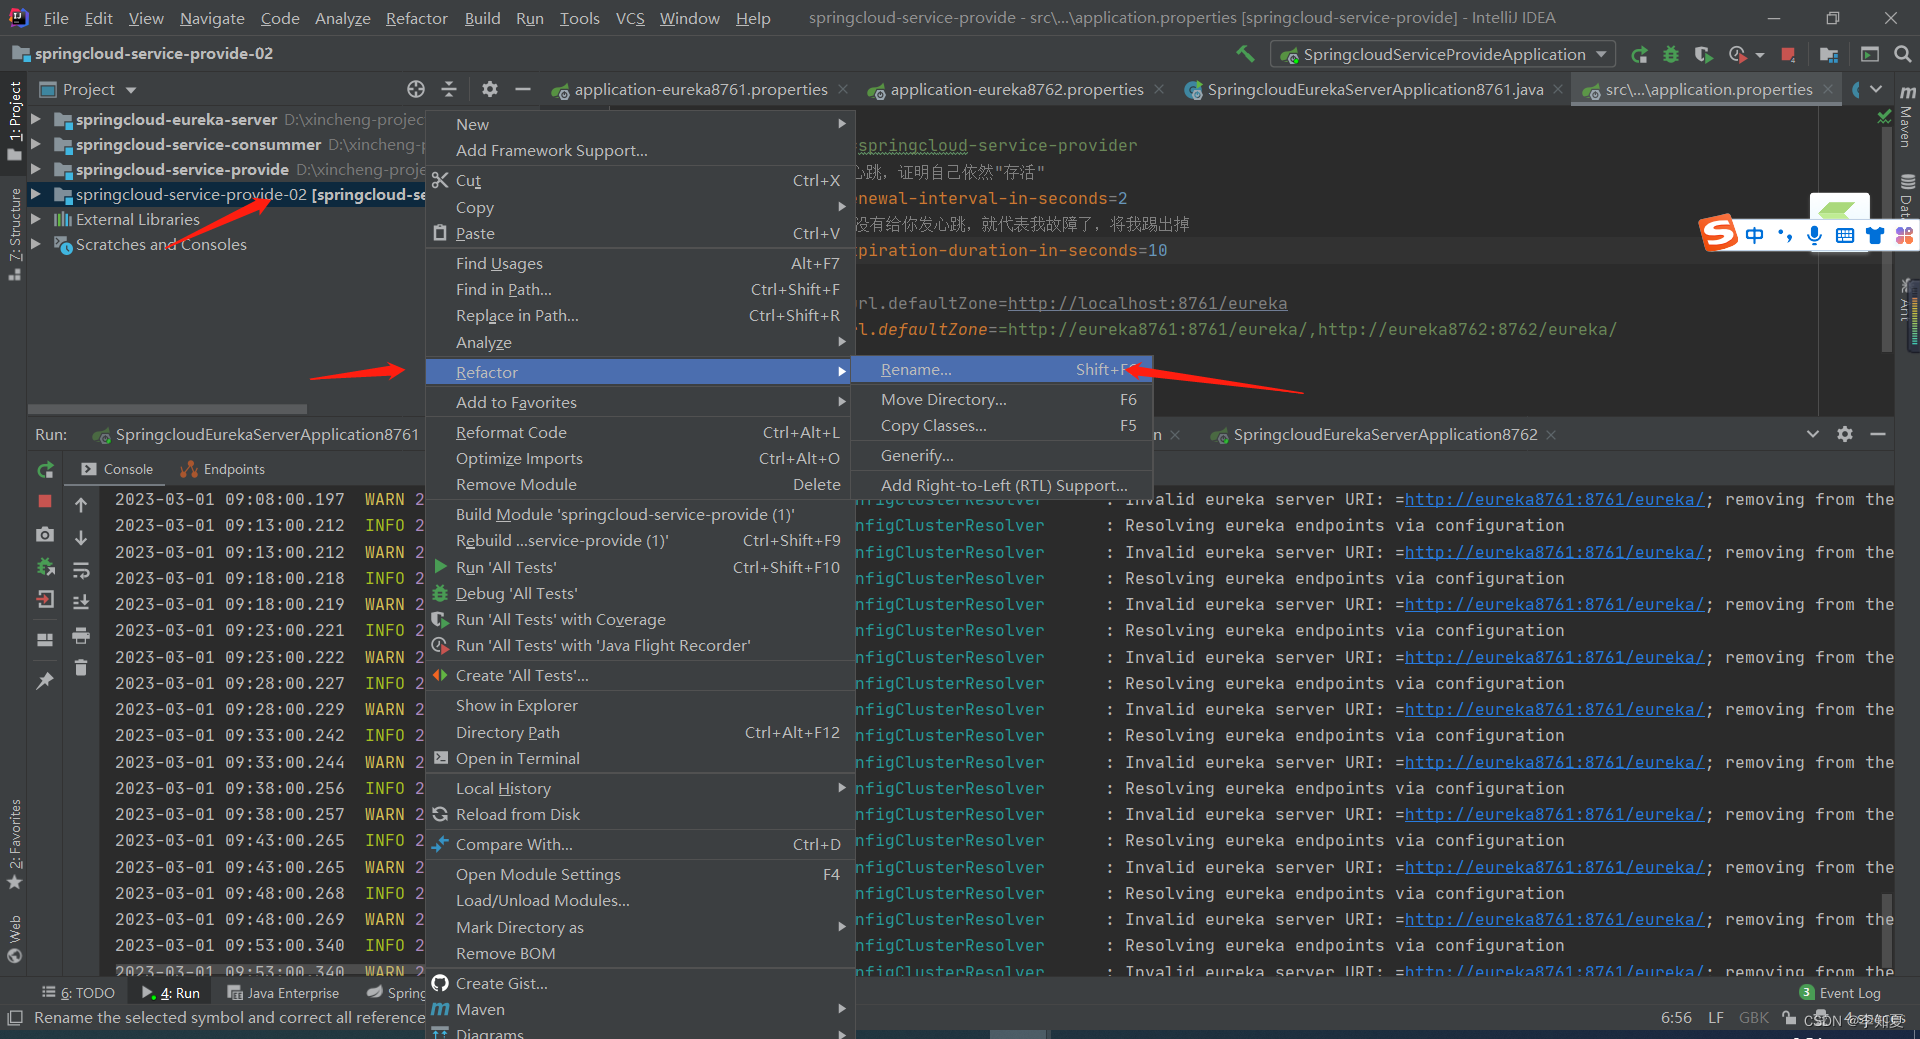Open Maven tool window sidebar tab

pyautogui.click(x=1907, y=115)
